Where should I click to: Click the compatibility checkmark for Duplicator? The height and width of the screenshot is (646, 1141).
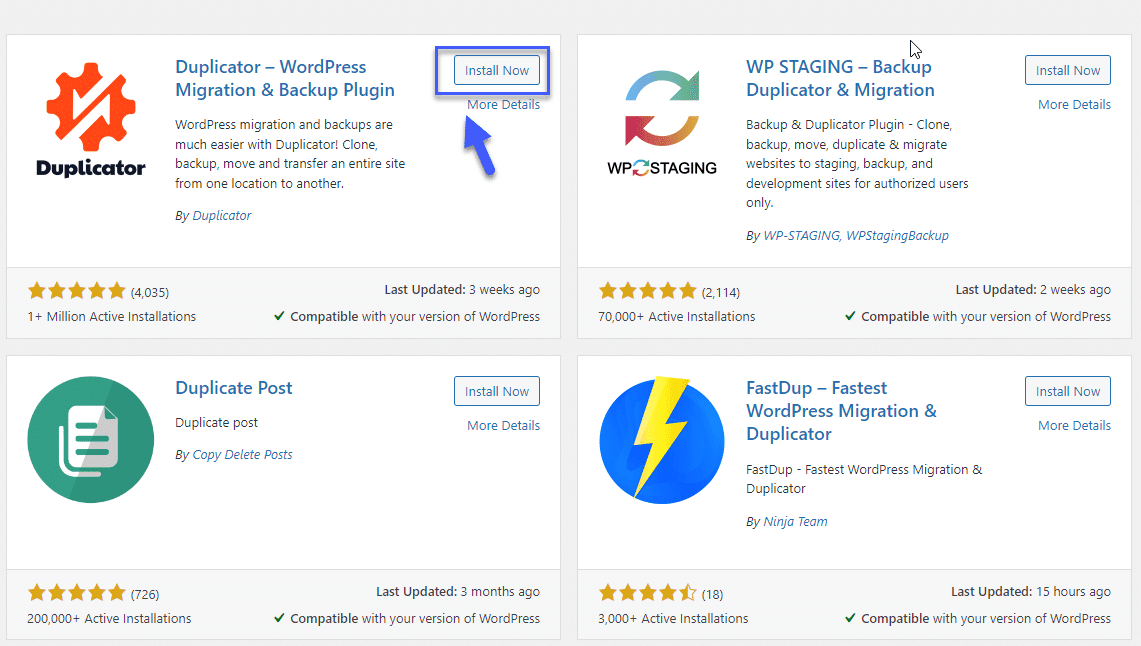pyautogui.click(x=280, y=316)
